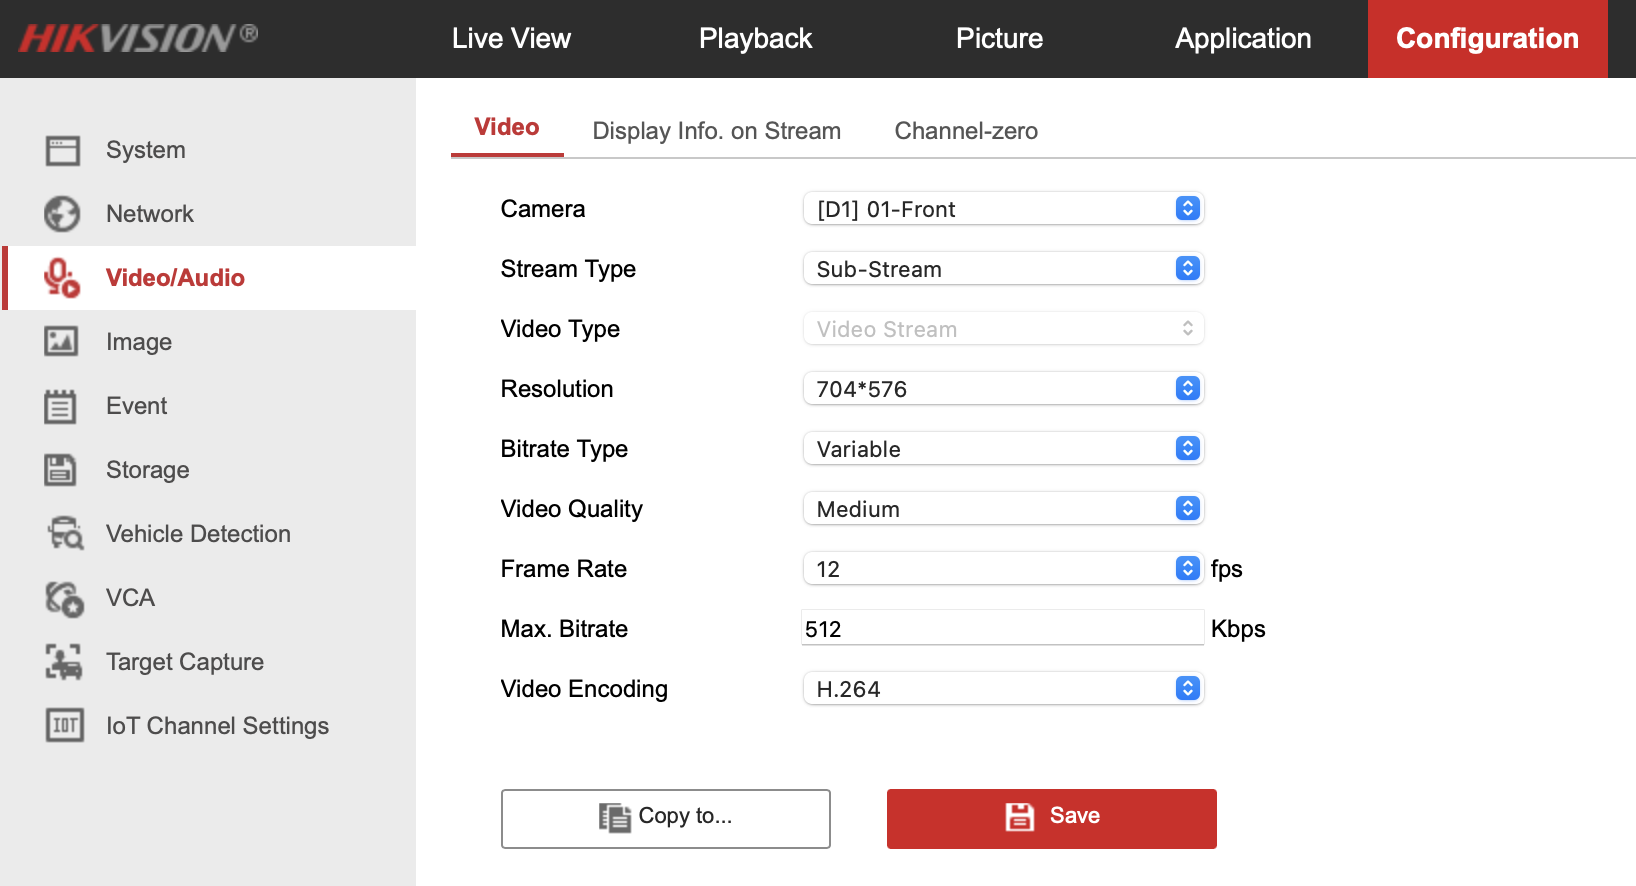Switch to Display Info. on Stream tab
The image size is (1636, 886).
[716, 131]
